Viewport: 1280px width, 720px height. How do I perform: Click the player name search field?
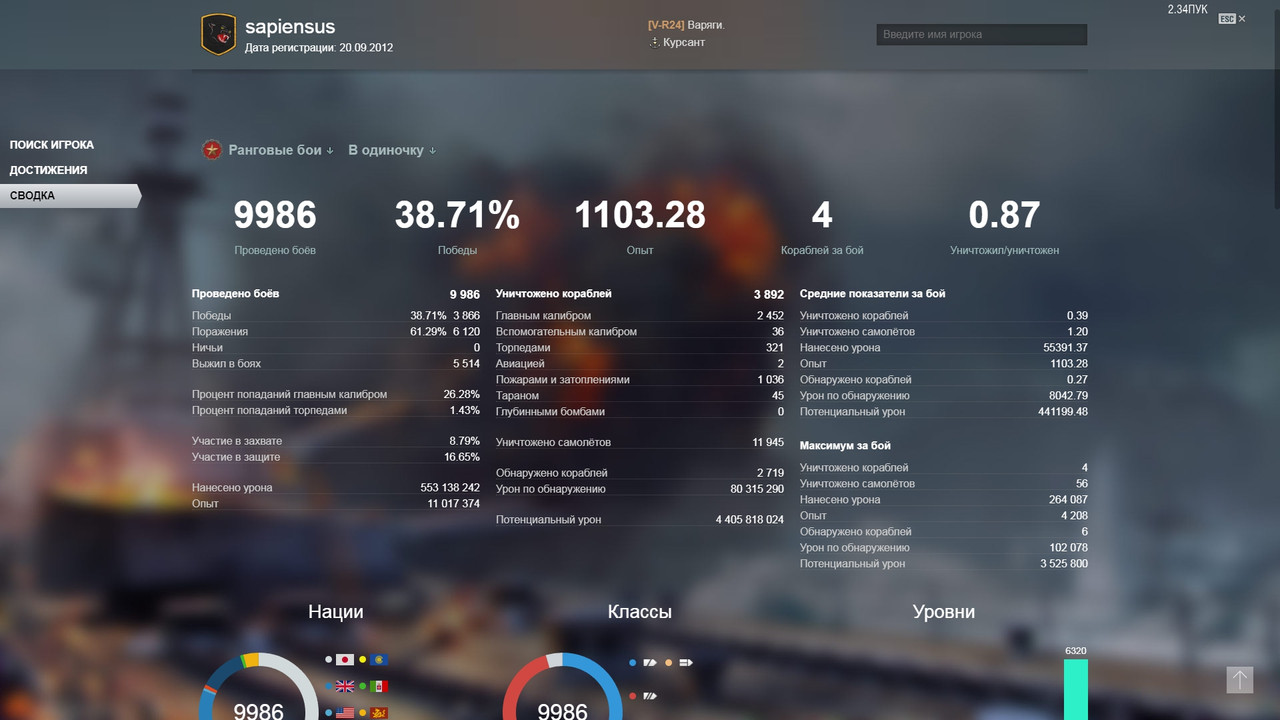point(982,34)
